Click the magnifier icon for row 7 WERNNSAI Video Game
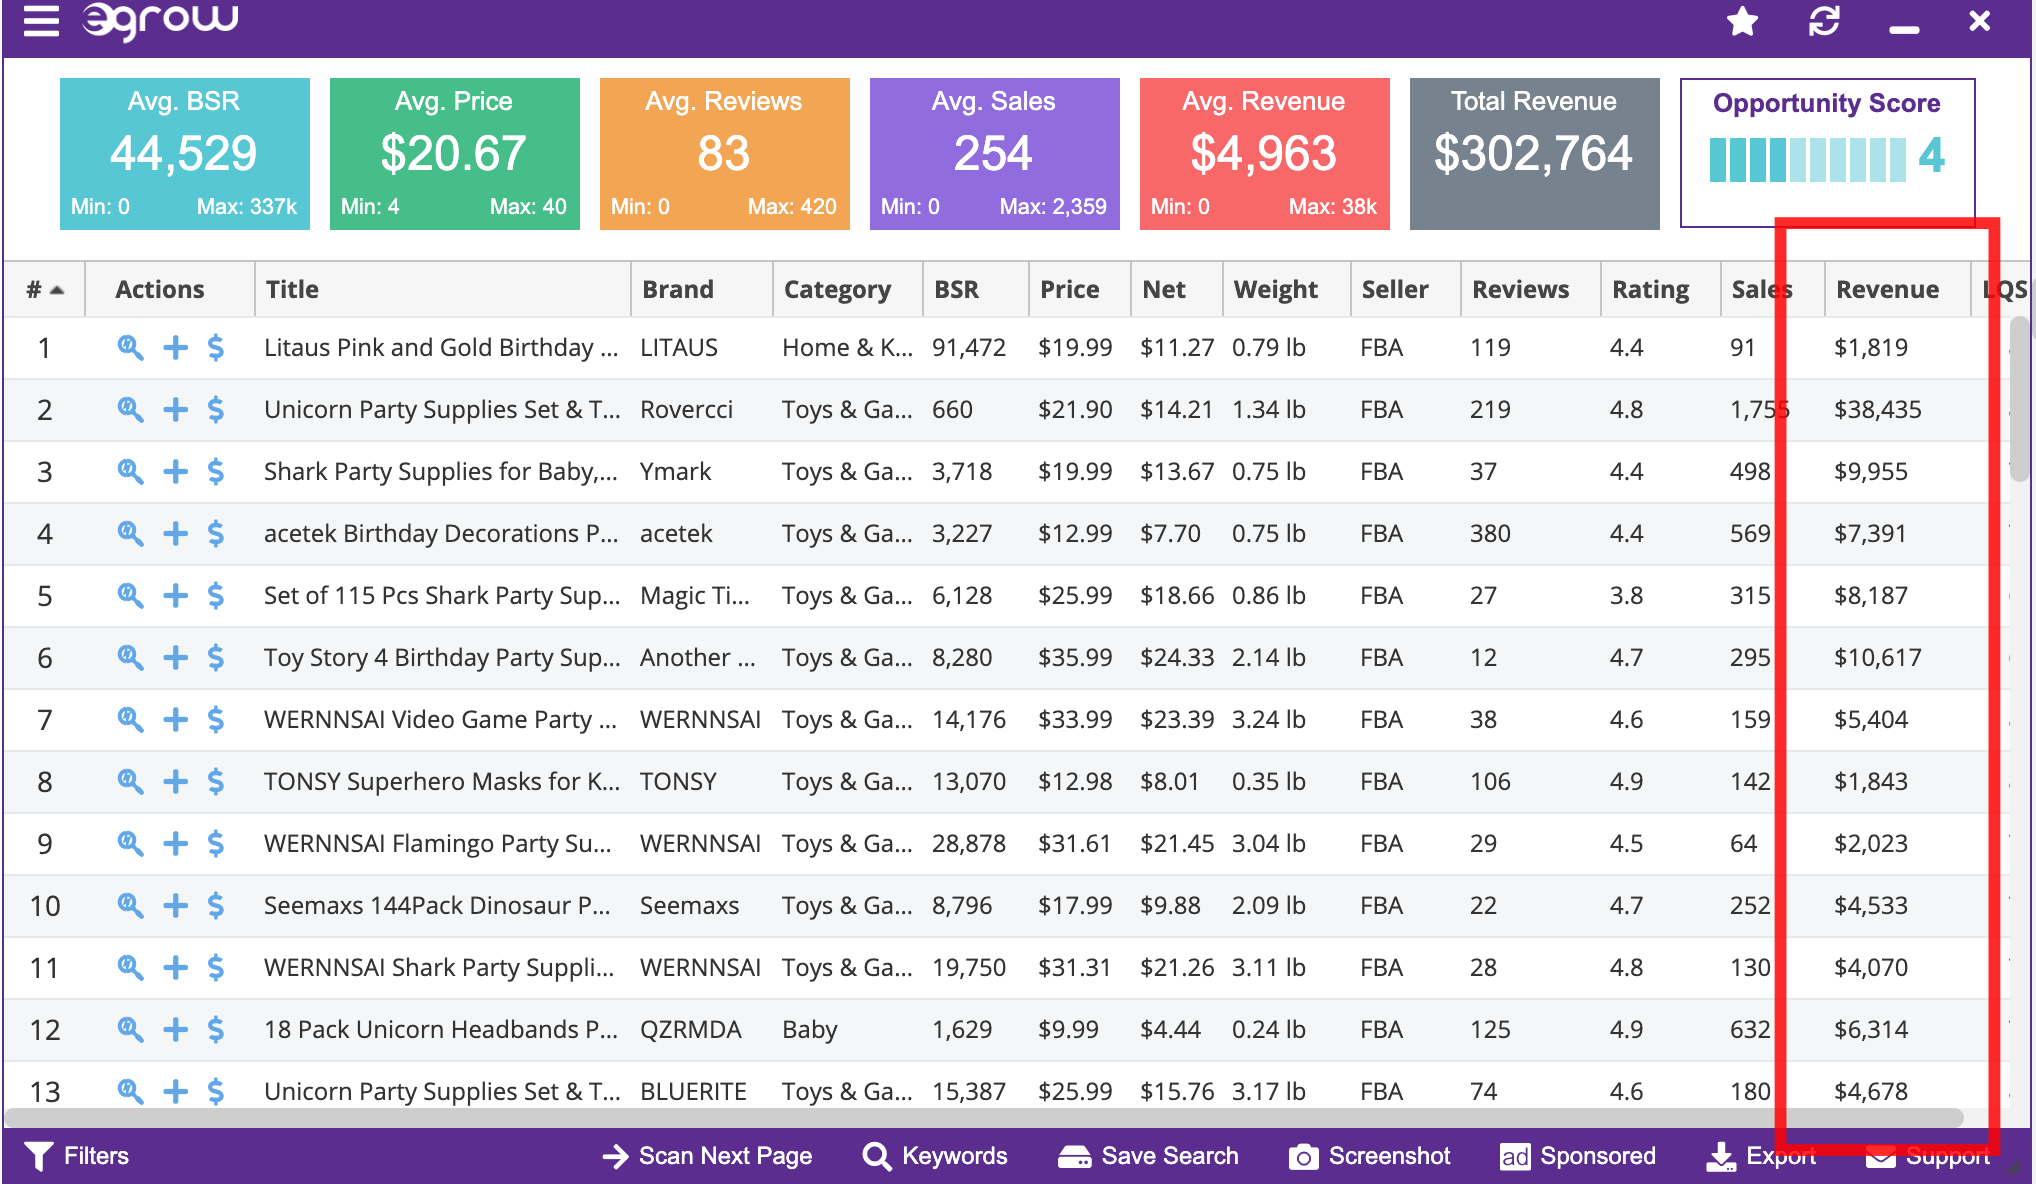 pos(130,719)
